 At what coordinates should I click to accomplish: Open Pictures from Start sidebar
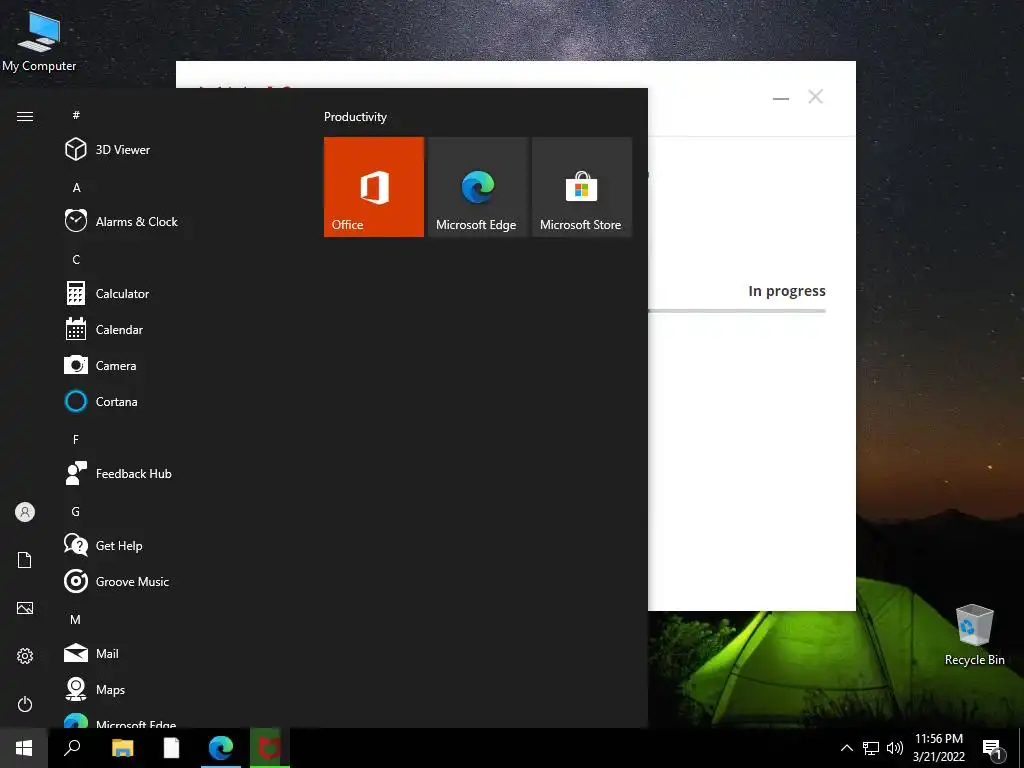[x=25, y=608]
